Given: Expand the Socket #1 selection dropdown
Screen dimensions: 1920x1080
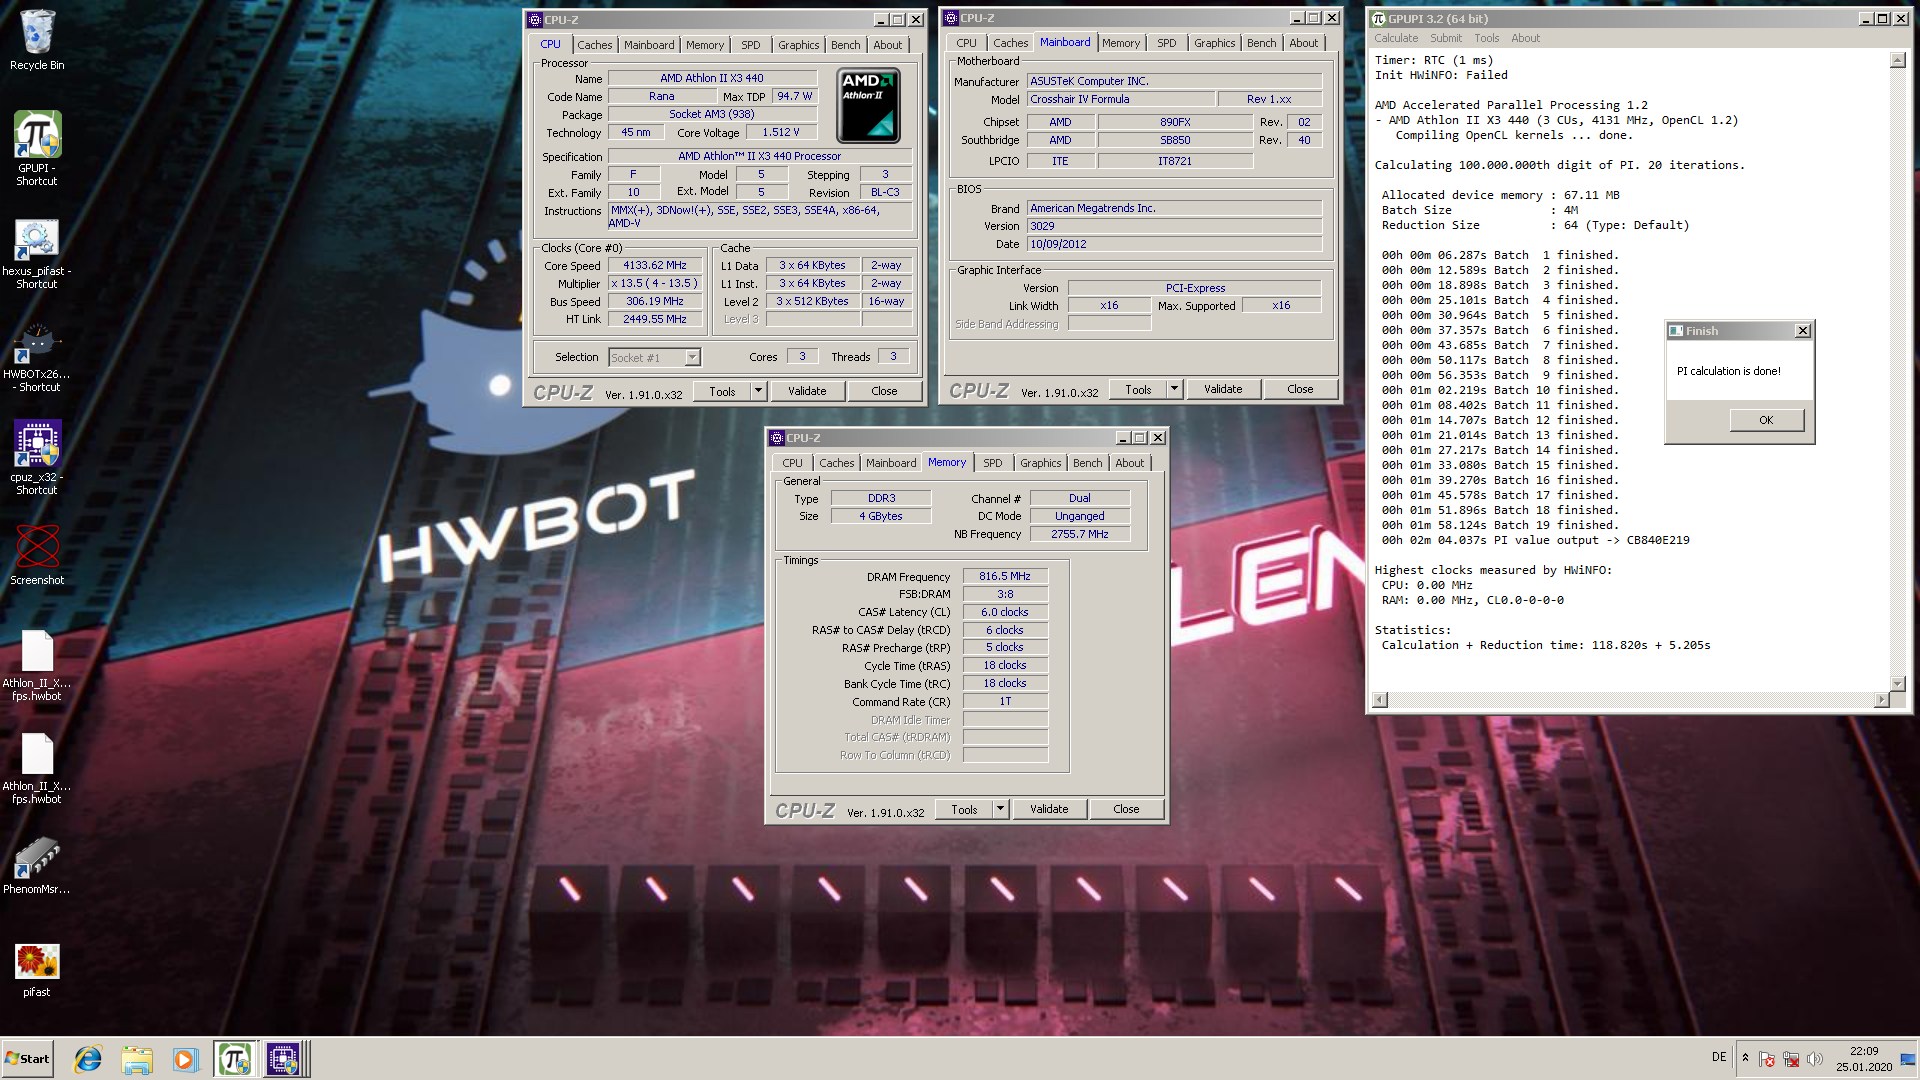Looking at the screenshot, I should coord(692,357).
